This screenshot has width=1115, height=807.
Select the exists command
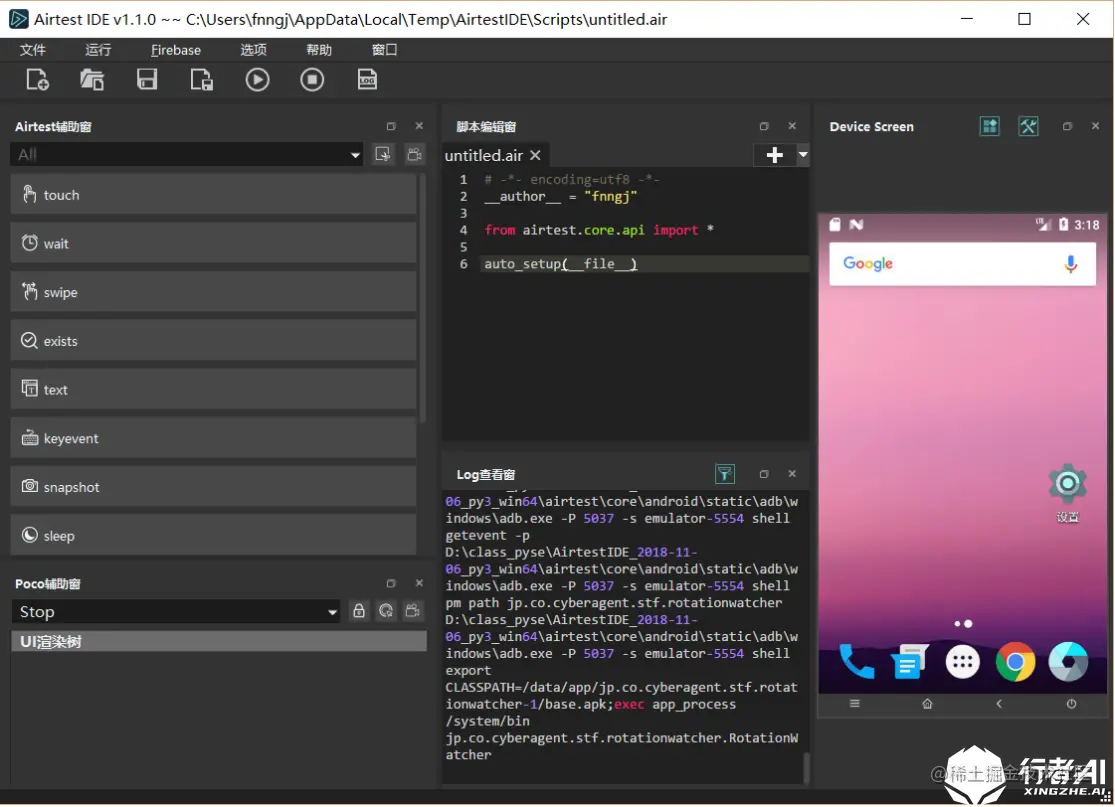coord(213,341)
